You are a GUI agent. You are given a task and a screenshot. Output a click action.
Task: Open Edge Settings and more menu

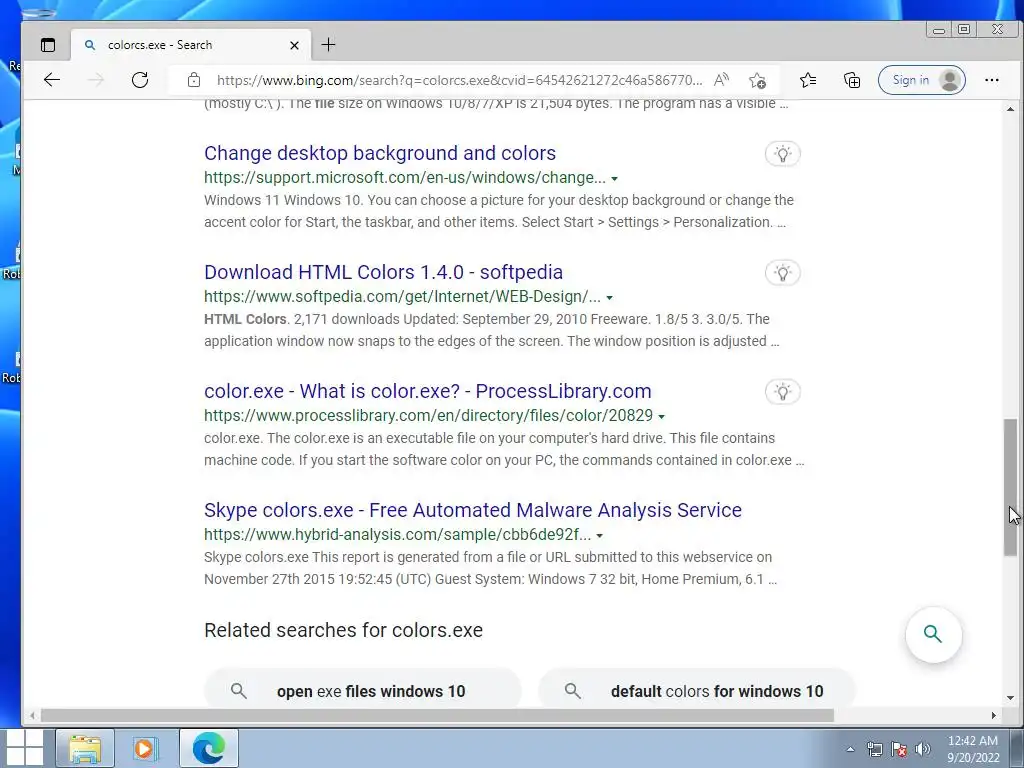coord(991,80)
